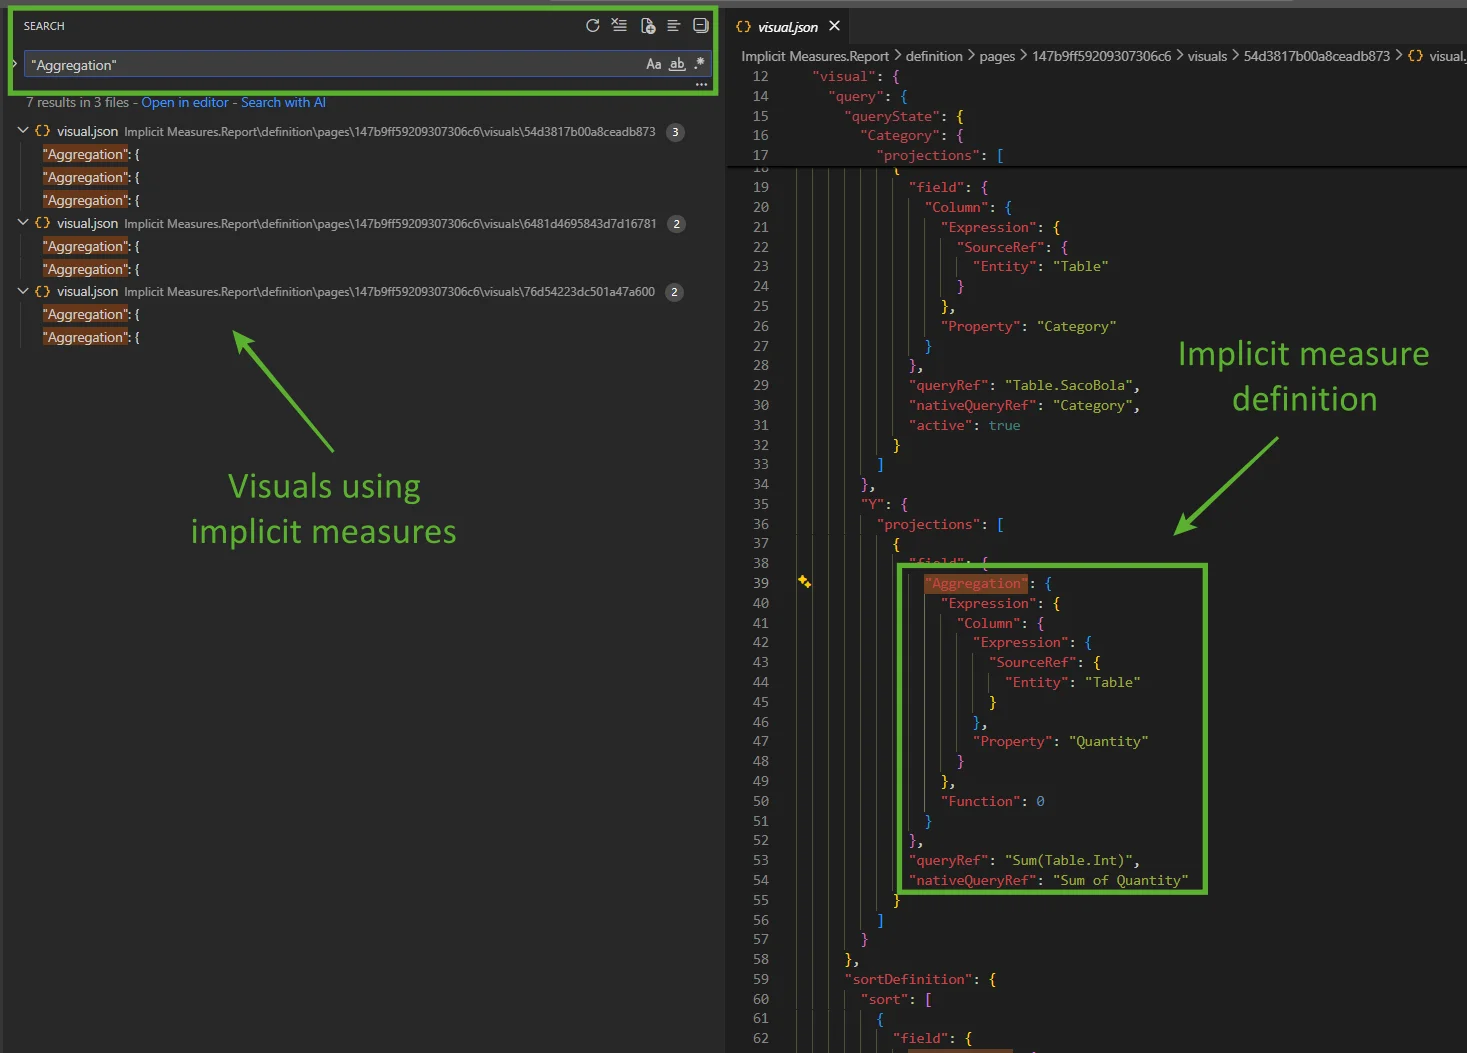Click pages breadcrumb segment
1467x1053 pixels.
coord(997,56)
